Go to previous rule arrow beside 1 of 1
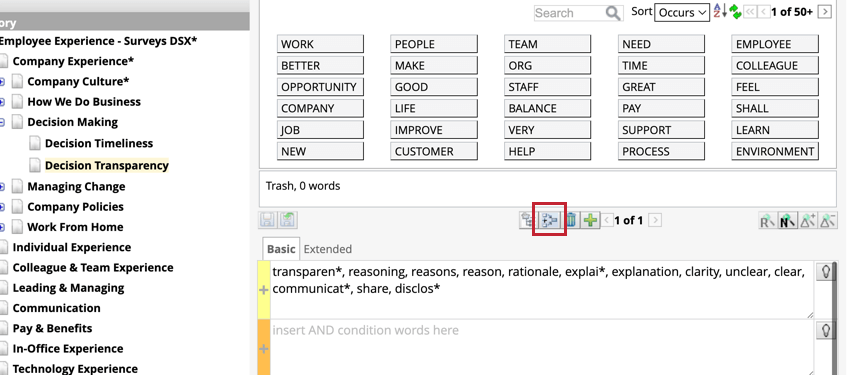This screenshot has height=375, width=850. click(x=607, y=221)
